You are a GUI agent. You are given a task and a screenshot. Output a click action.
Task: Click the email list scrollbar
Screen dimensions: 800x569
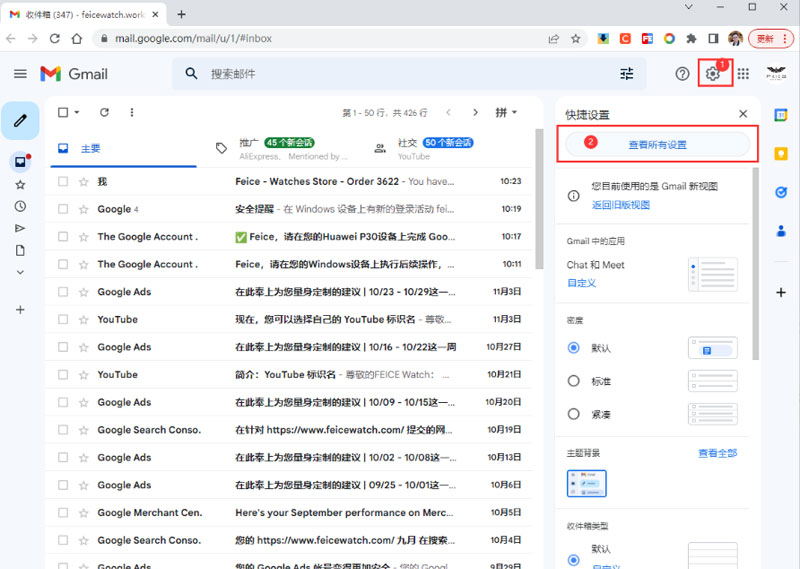[x=539, y=199]
